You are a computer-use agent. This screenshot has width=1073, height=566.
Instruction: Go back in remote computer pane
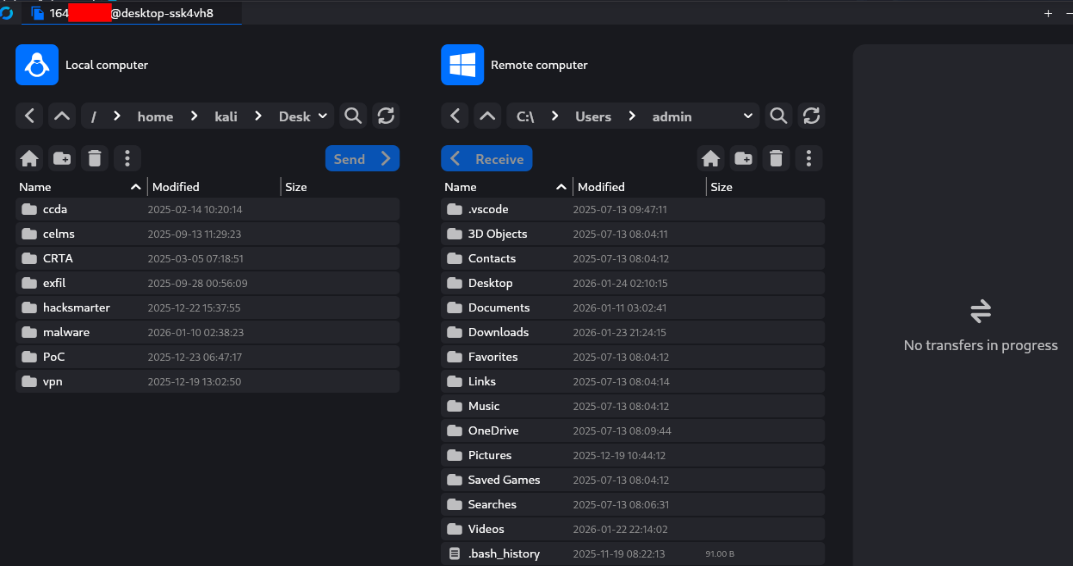tap(455, 116)
